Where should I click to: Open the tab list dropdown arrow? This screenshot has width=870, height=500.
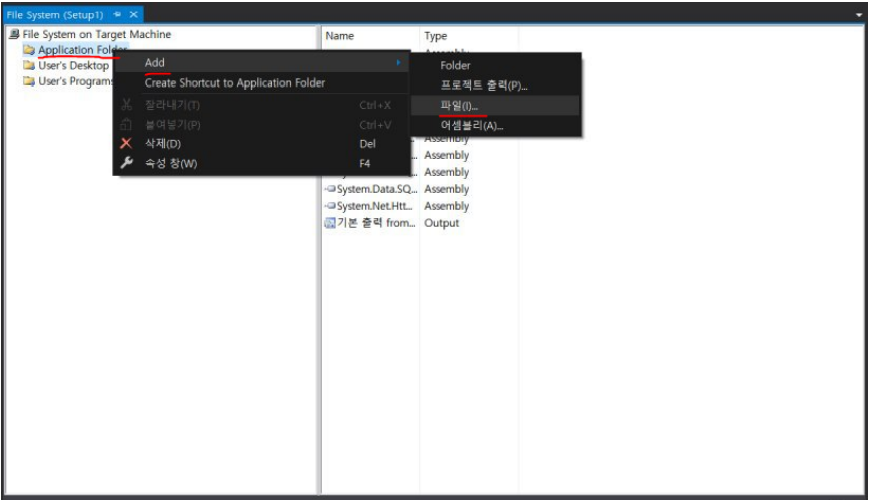click(x=859, y=15)
